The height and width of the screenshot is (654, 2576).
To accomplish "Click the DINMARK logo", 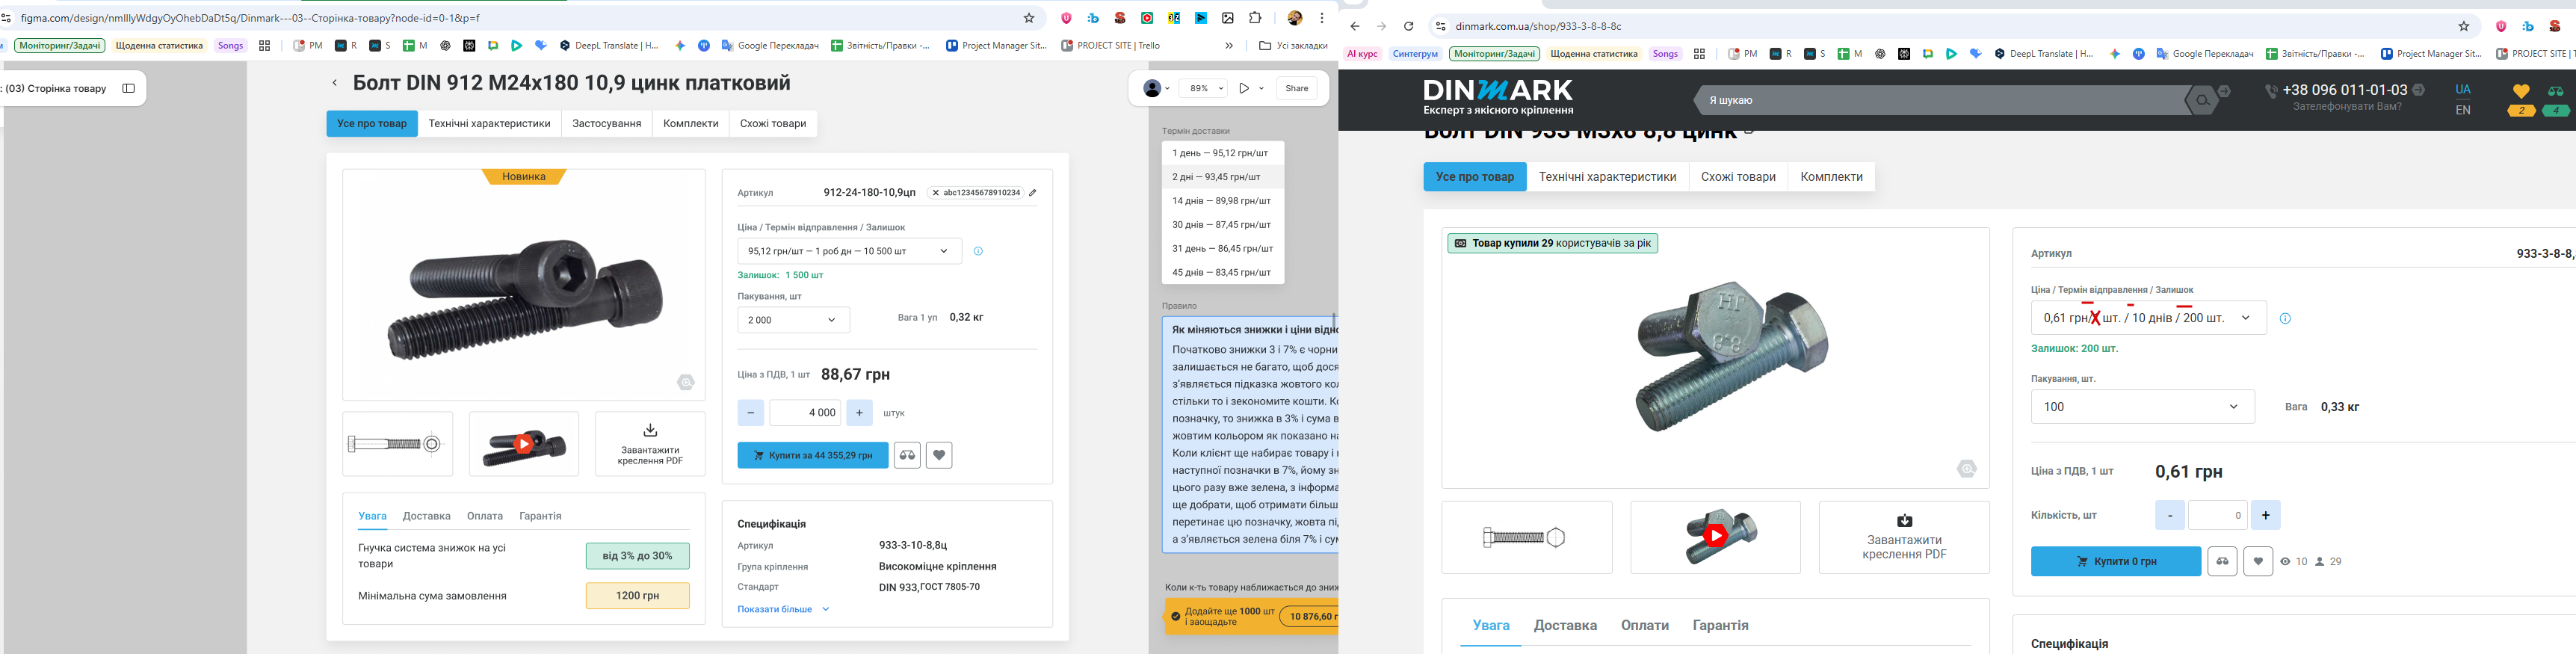I will (x=1498, y=97).
